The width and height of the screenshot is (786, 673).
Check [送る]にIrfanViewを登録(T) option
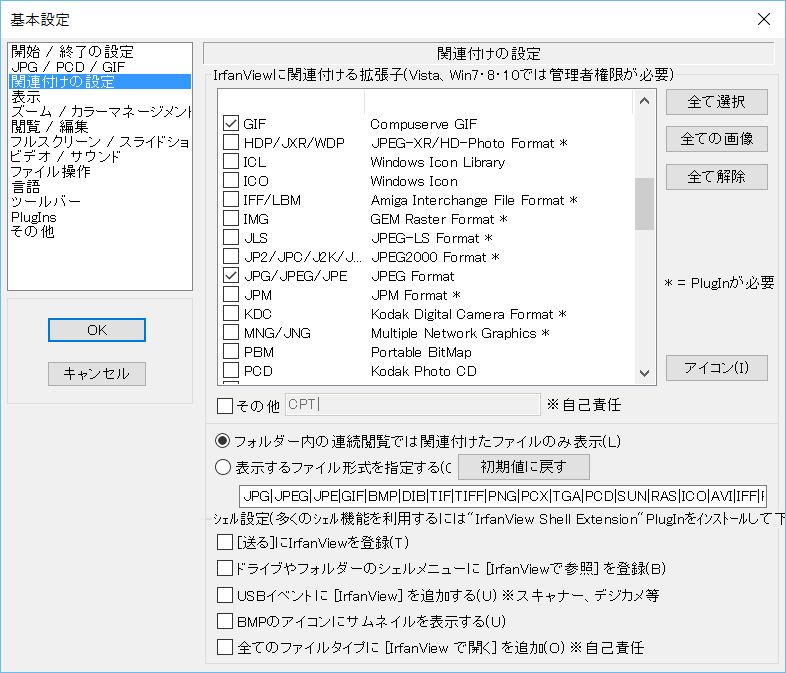click(x=225, y=542)
